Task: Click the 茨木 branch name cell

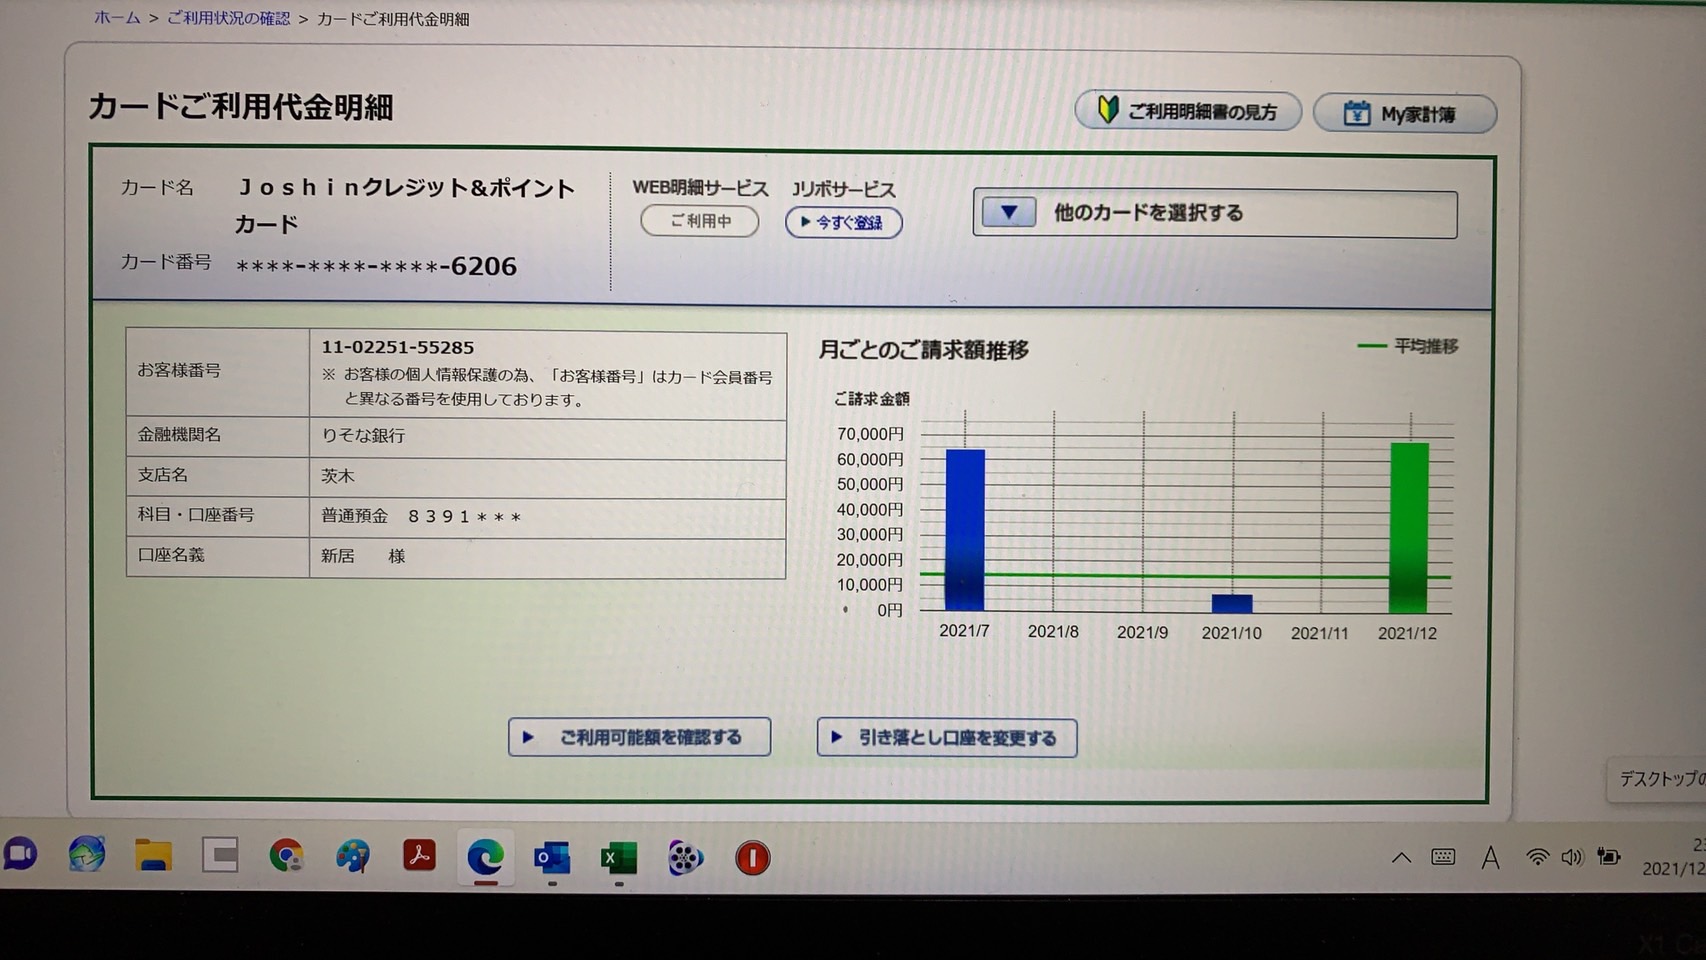Action: click(547, 477)
